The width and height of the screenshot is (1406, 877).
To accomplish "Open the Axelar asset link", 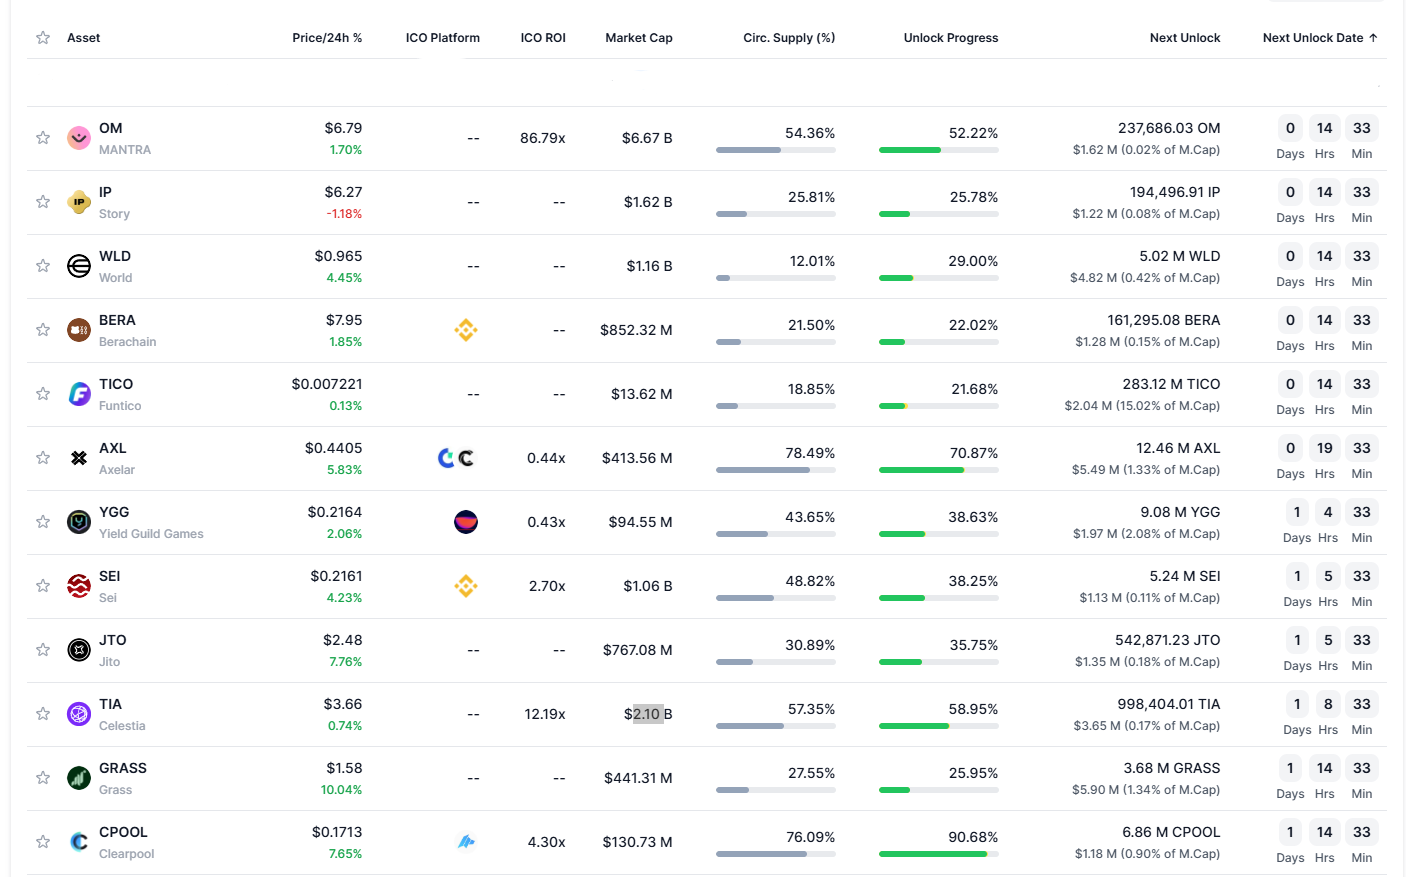I will tap(117, 470).
